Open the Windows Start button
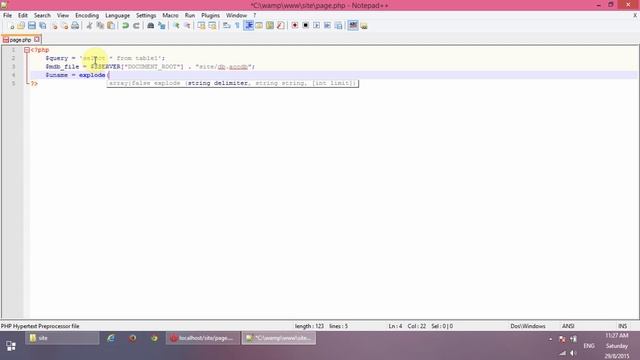Viewport: 640px width, 360px height. coord(11,346)
